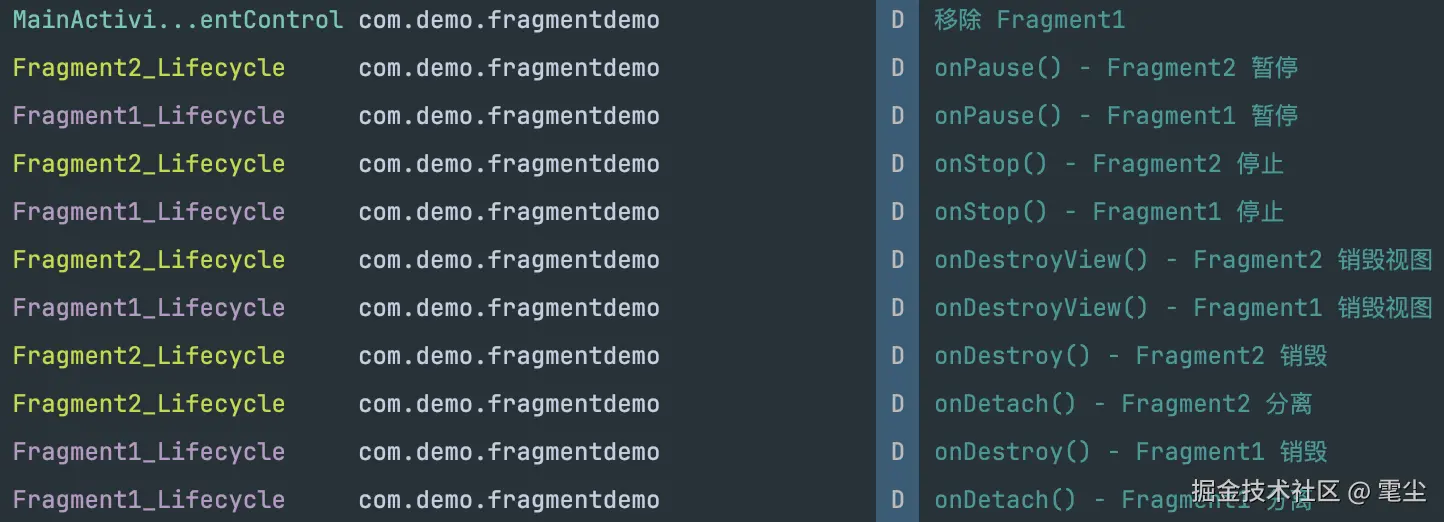Click the 'onStop() - Fragment2 停止' log text

(1108, 164)
